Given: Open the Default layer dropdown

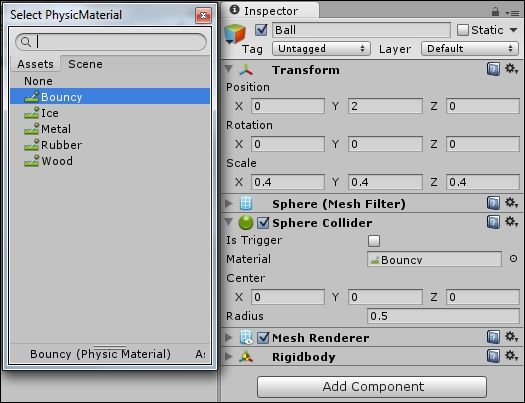Looking at the screenshot, I should 470,49.
